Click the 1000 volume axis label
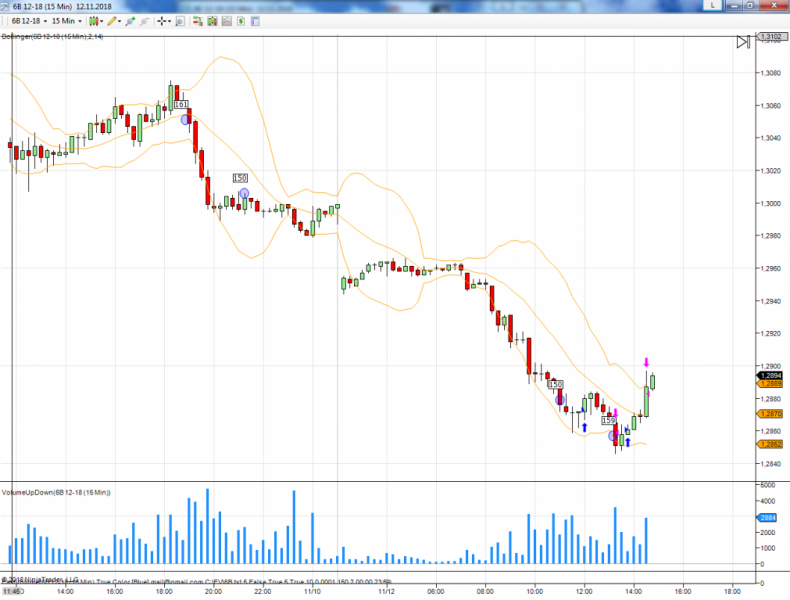The width and height of the screenshot is (790, 600). coord(768,548)
